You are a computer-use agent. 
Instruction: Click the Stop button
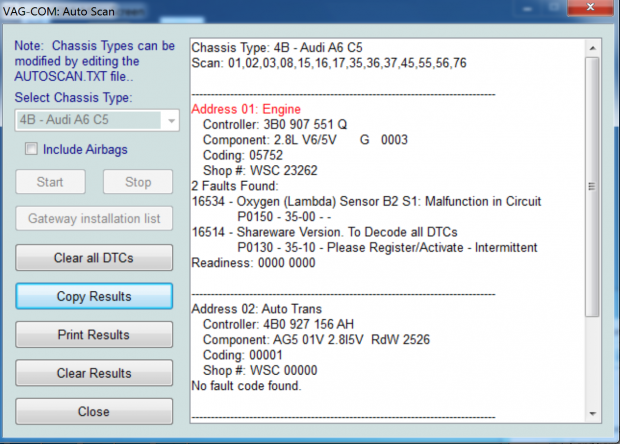tap(138, 182)
